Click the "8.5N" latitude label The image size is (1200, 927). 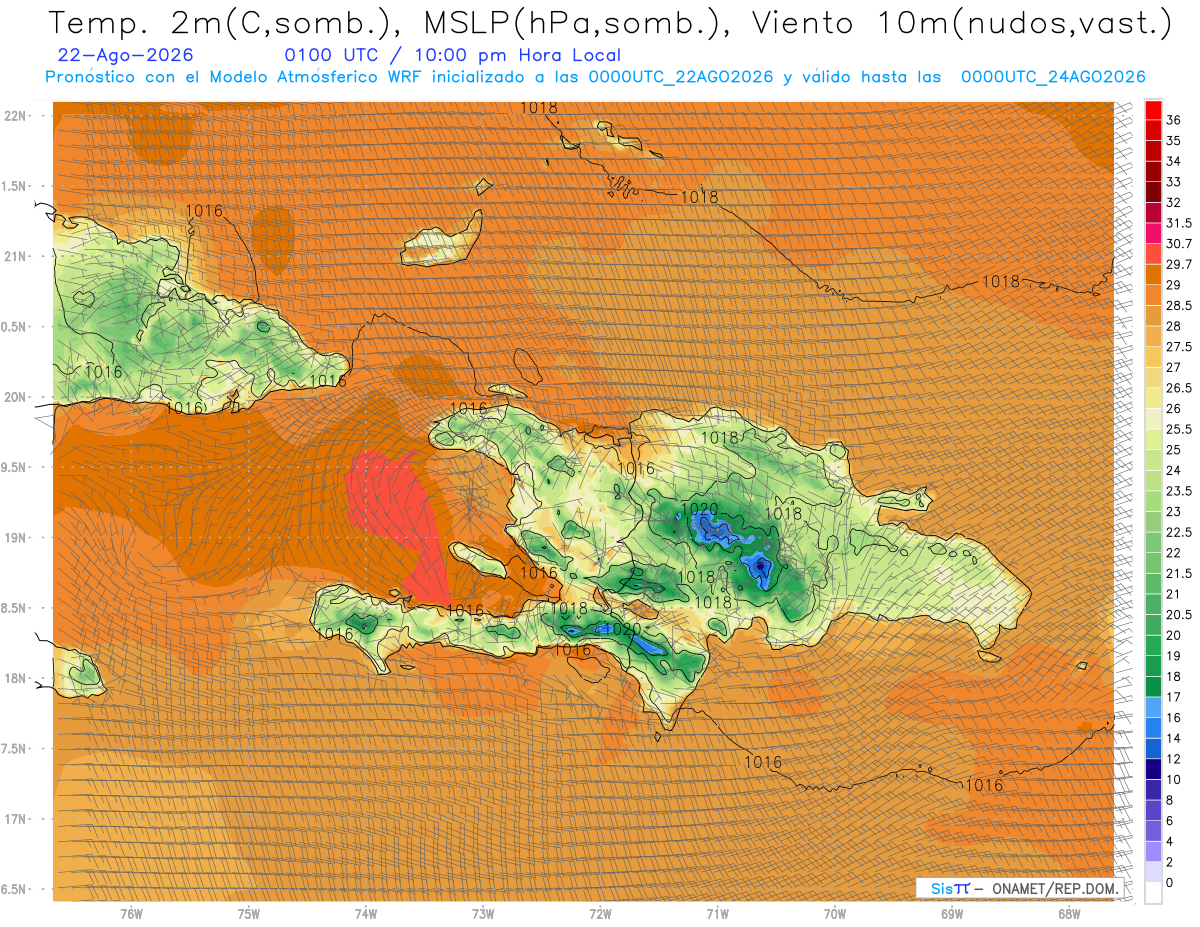coord(15,608)
